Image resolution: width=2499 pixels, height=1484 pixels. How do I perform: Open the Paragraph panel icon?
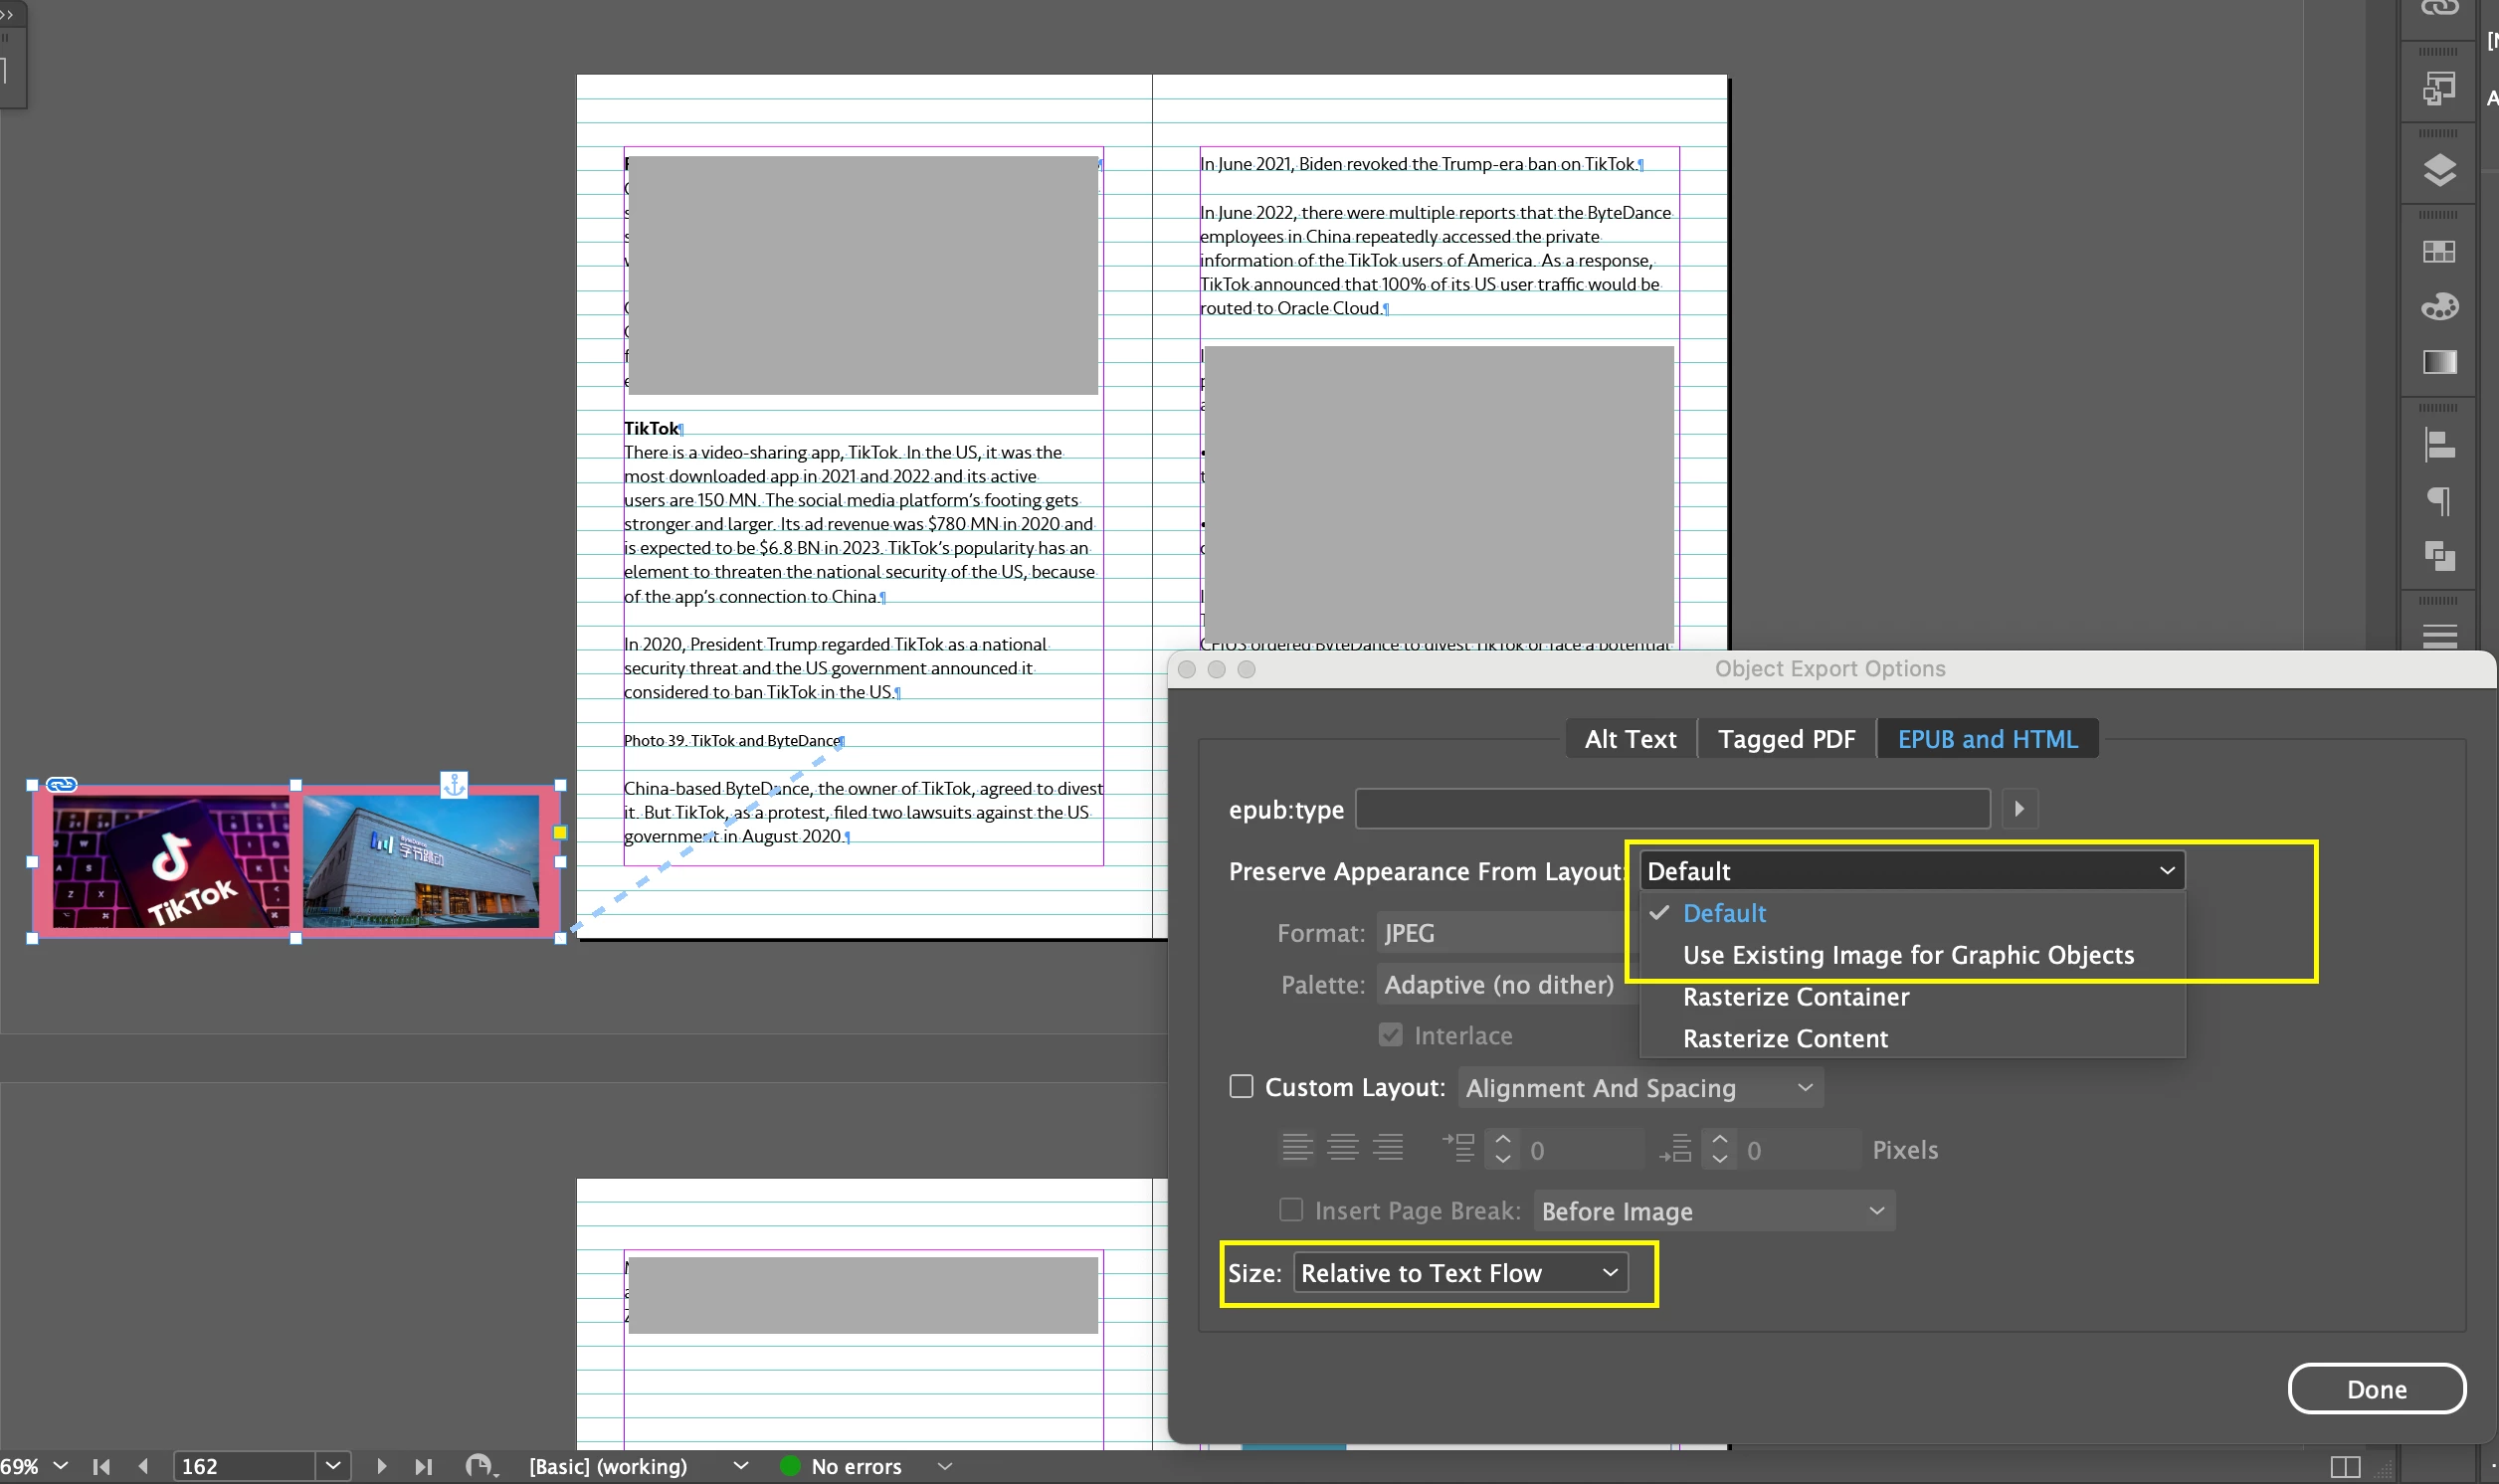[2439, 500]
